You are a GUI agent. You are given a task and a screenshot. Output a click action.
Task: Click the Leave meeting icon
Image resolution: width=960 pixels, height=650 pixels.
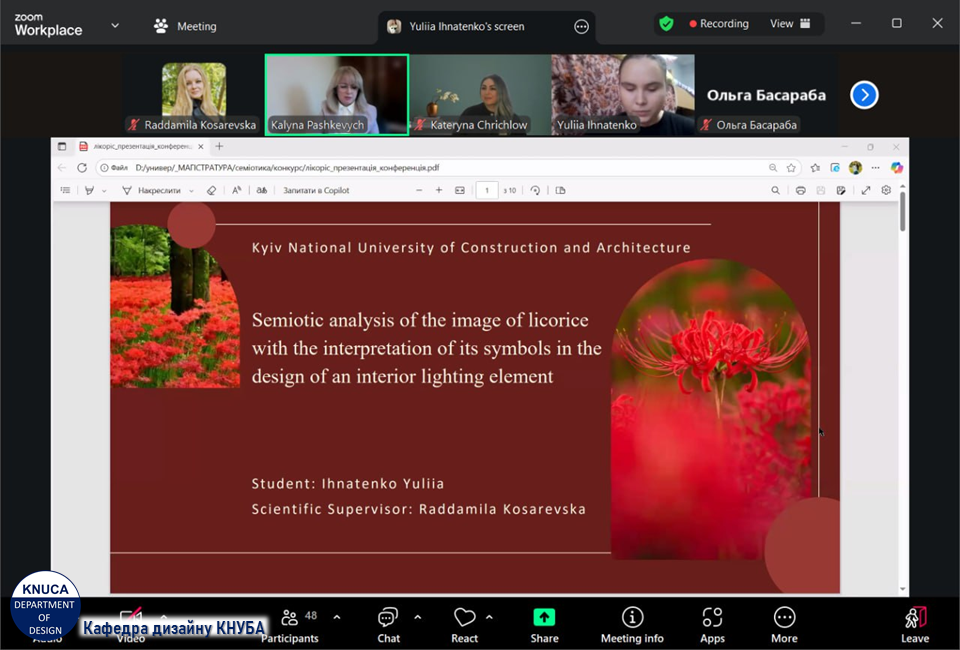click(914, 618)
